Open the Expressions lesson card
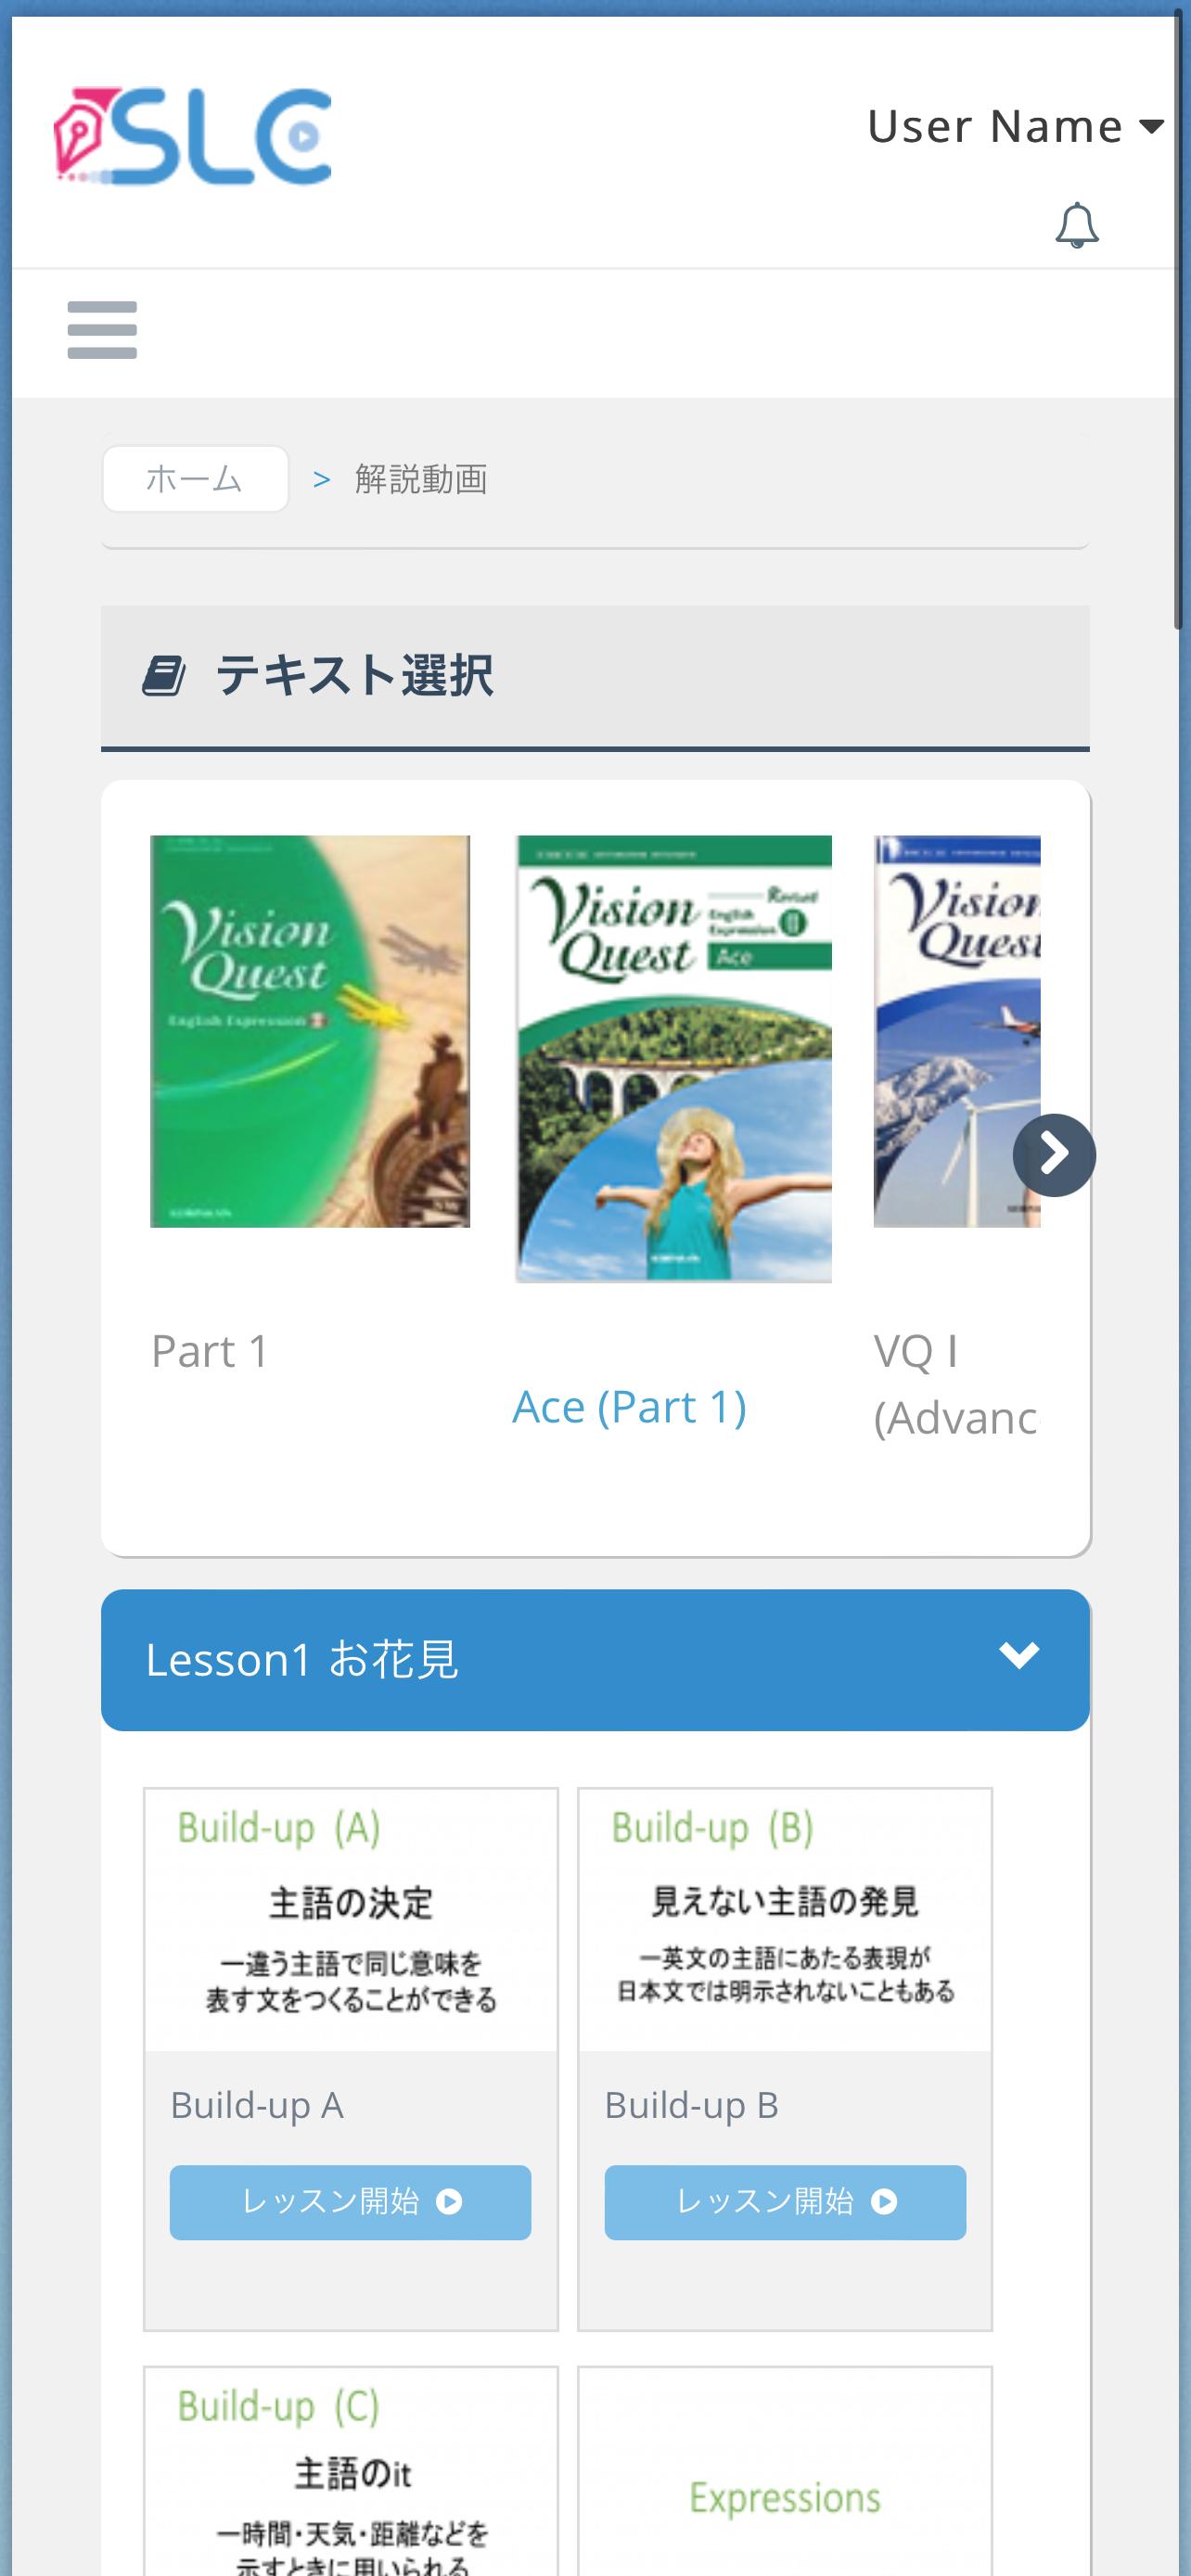The image size is (1191, 2576). coord(785,2470)
